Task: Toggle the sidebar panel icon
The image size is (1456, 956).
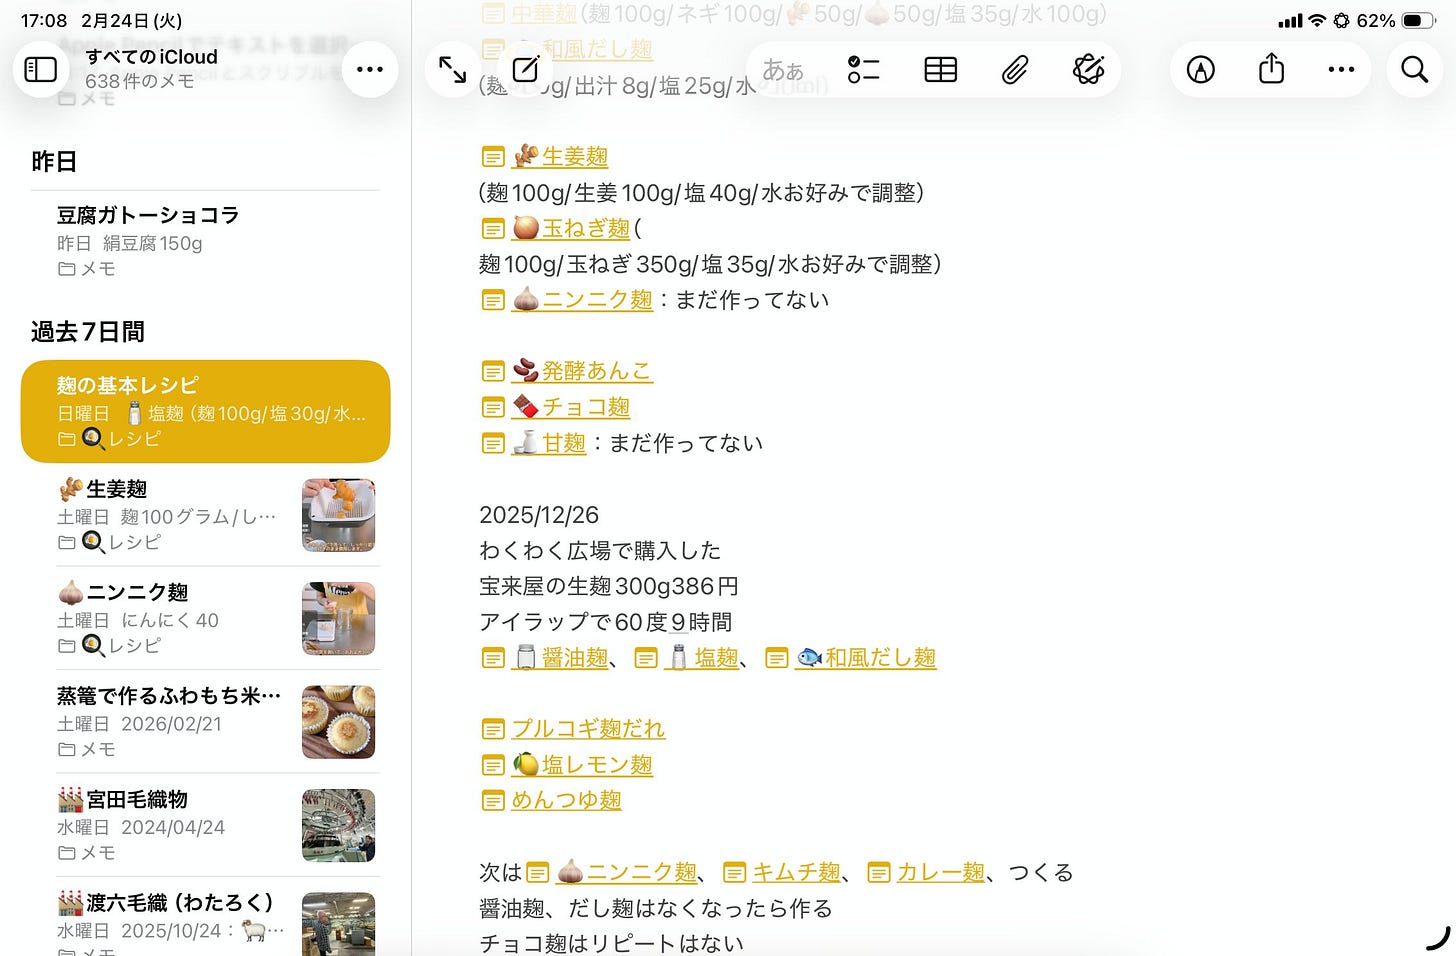Action: coord(41,69)
